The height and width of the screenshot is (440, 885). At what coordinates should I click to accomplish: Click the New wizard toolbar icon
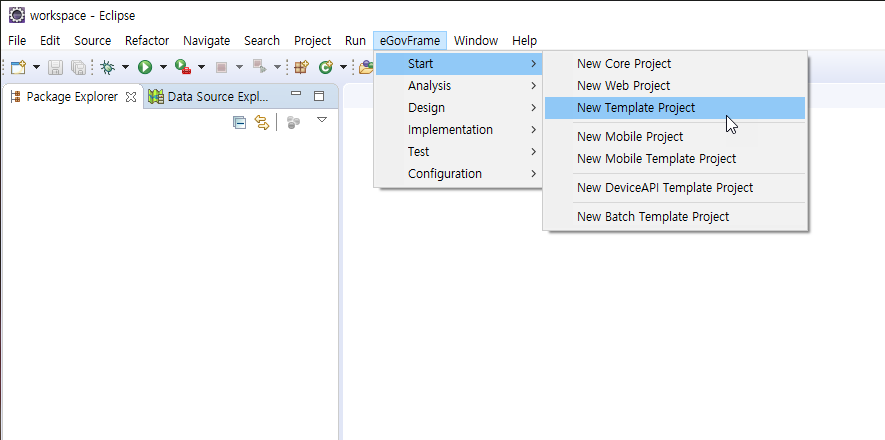[19, 67]
